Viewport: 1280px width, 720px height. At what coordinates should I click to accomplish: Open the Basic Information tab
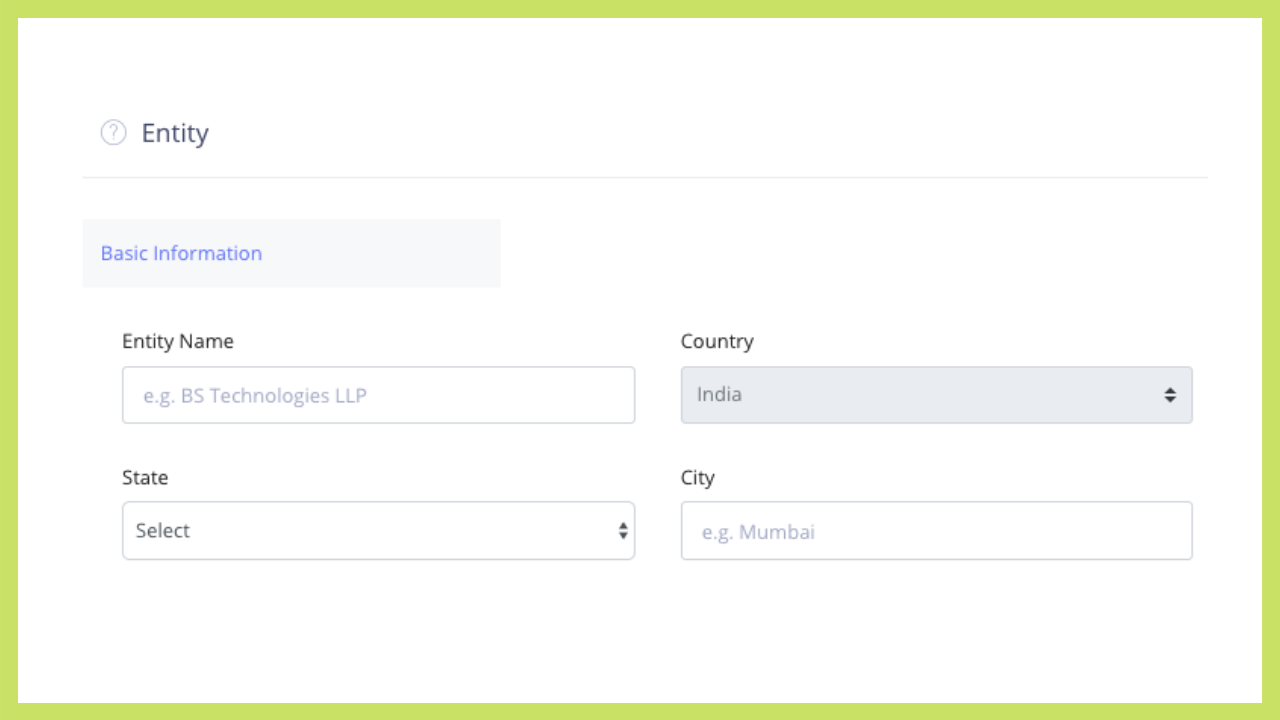click(x=290, y=253)
